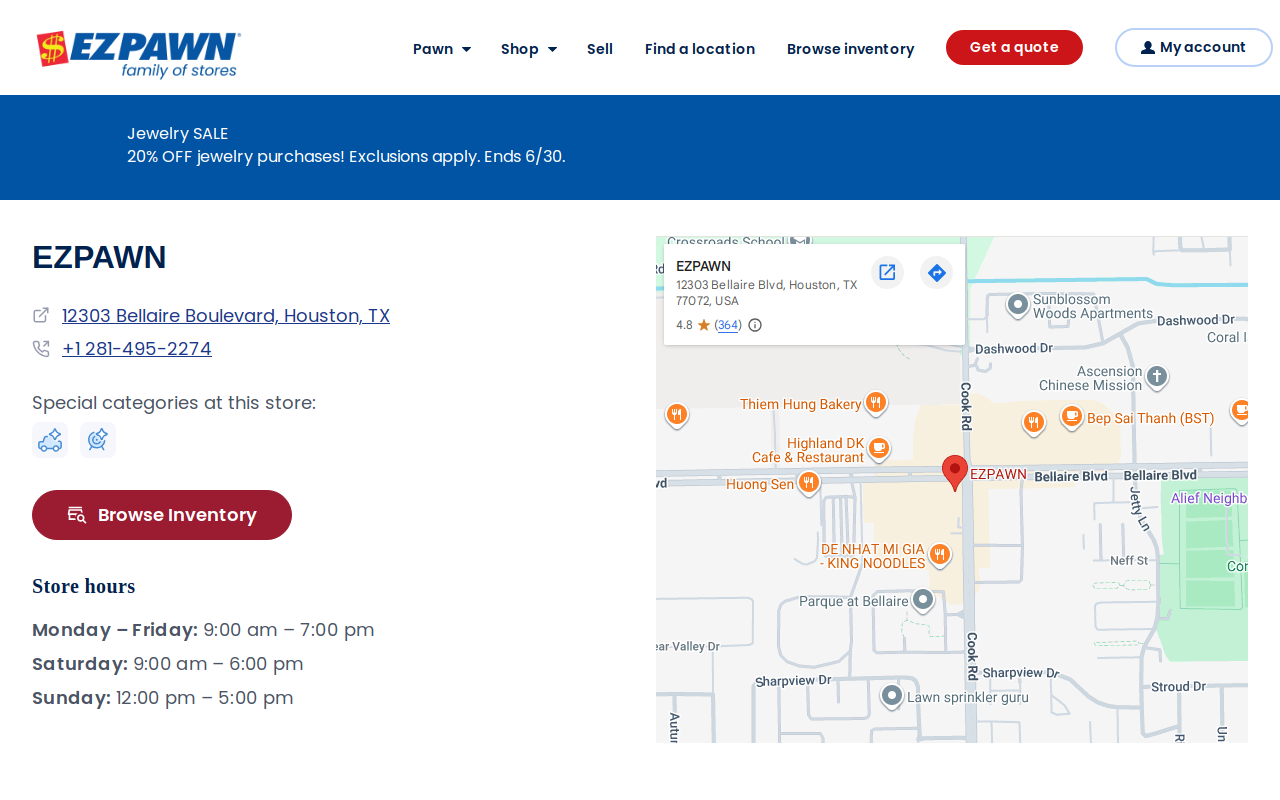Expand the Pawn dropdown menu
This screenshot has height=800, width=1280.
(442, 48)
